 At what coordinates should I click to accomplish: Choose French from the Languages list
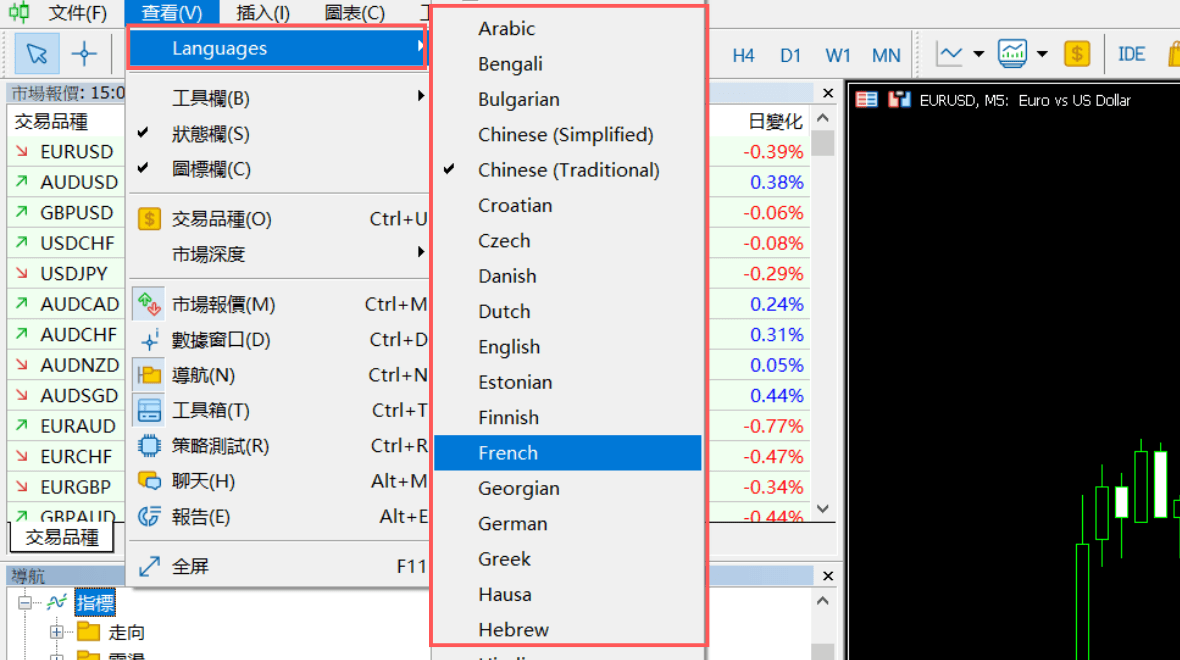click(x=508, y=453)
